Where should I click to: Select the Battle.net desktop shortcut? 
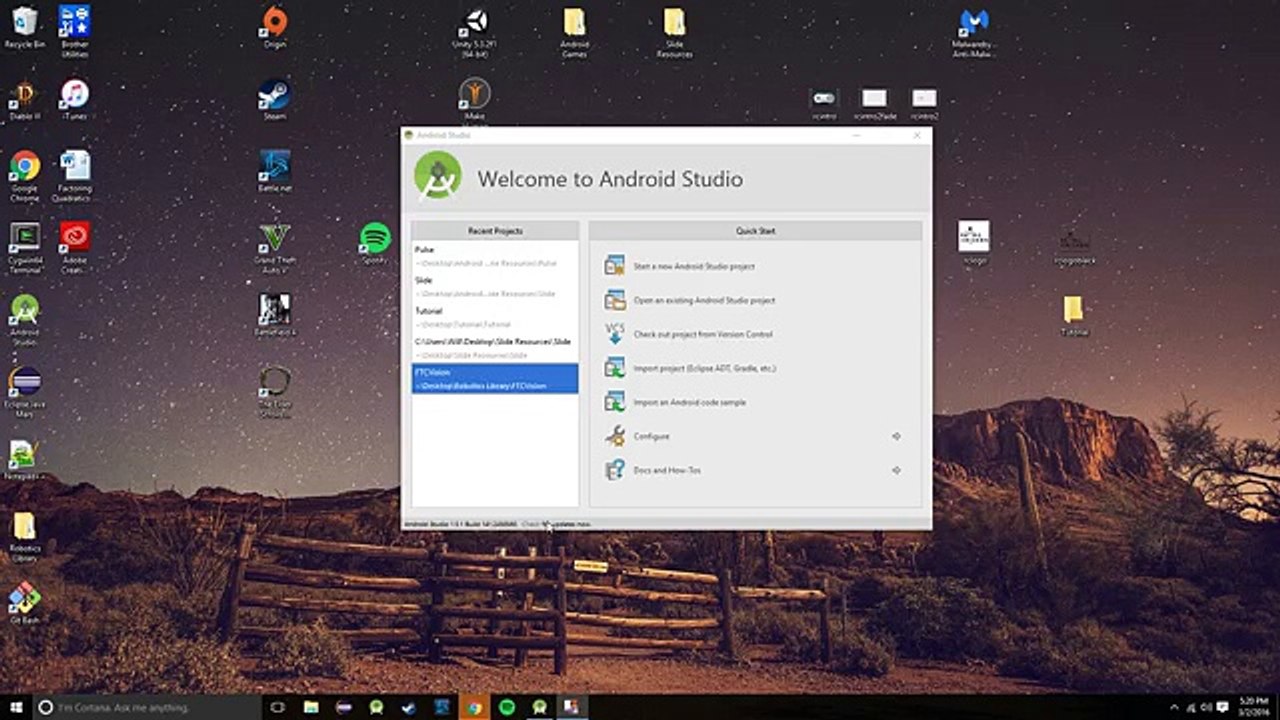pyautogui.click(x=274, y=171)
